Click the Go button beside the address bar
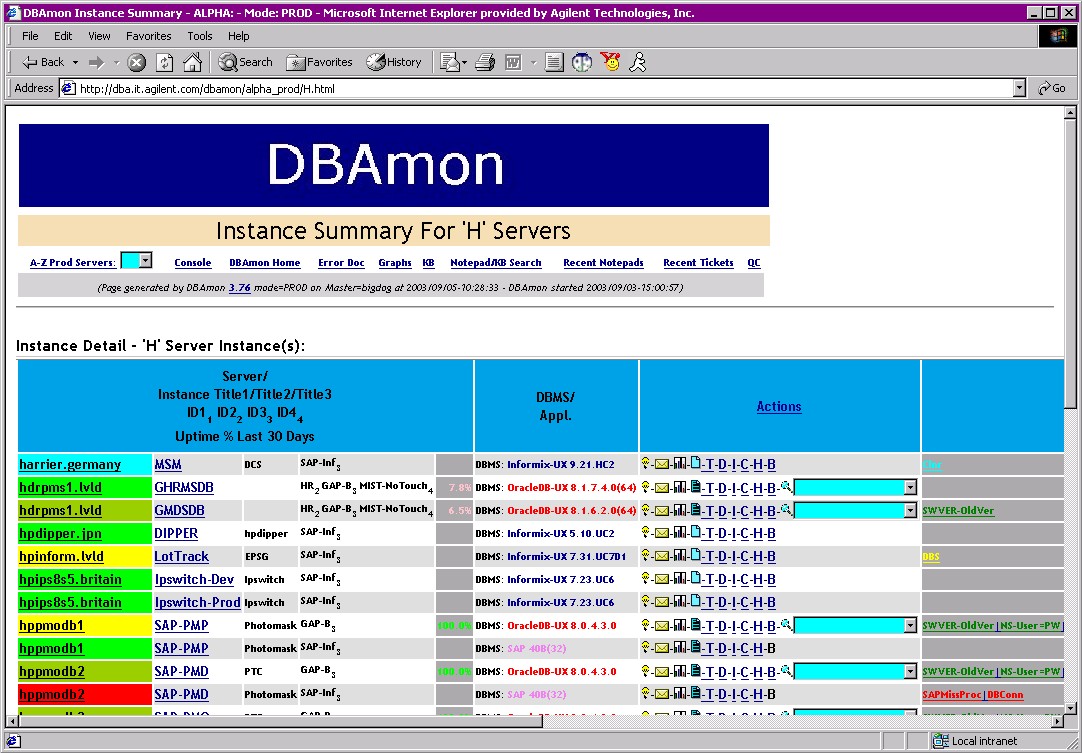Viewport: 1082px width, 753px height. tap(1052, 88)
